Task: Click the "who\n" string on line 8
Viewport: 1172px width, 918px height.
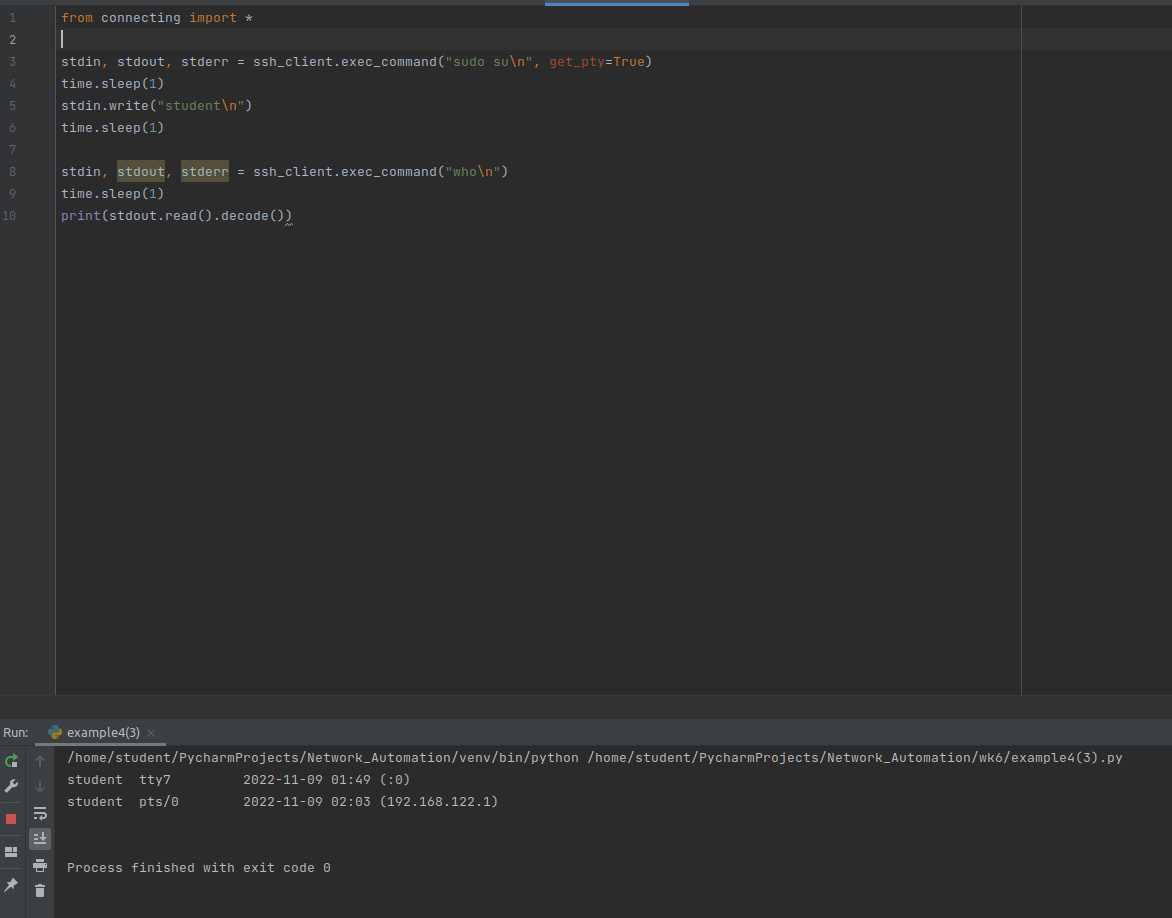Action: pos(472,172)
